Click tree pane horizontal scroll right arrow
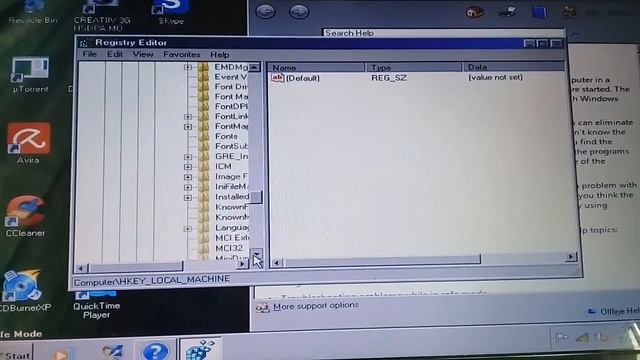The image size is (640, 360). pyautogui.click(x=242, y=264)
